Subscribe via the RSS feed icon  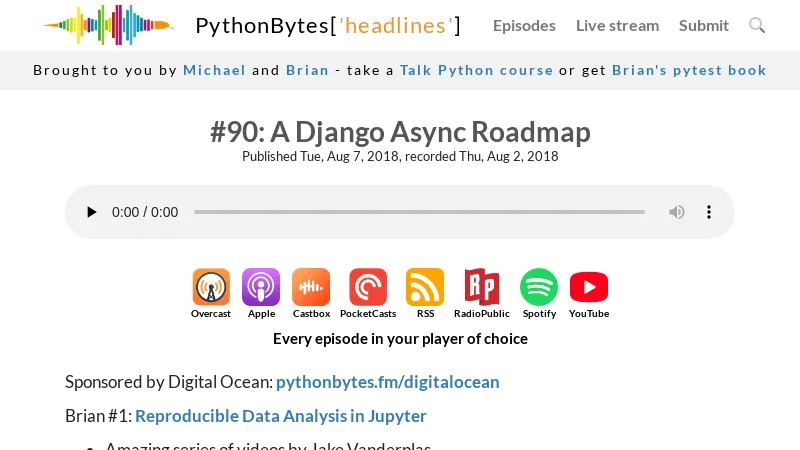tap(425, 287)
